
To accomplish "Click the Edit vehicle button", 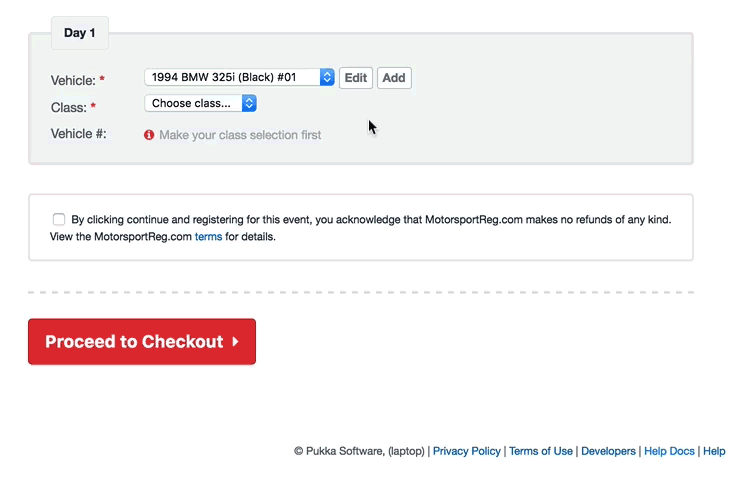I will [x=356, y=78].
